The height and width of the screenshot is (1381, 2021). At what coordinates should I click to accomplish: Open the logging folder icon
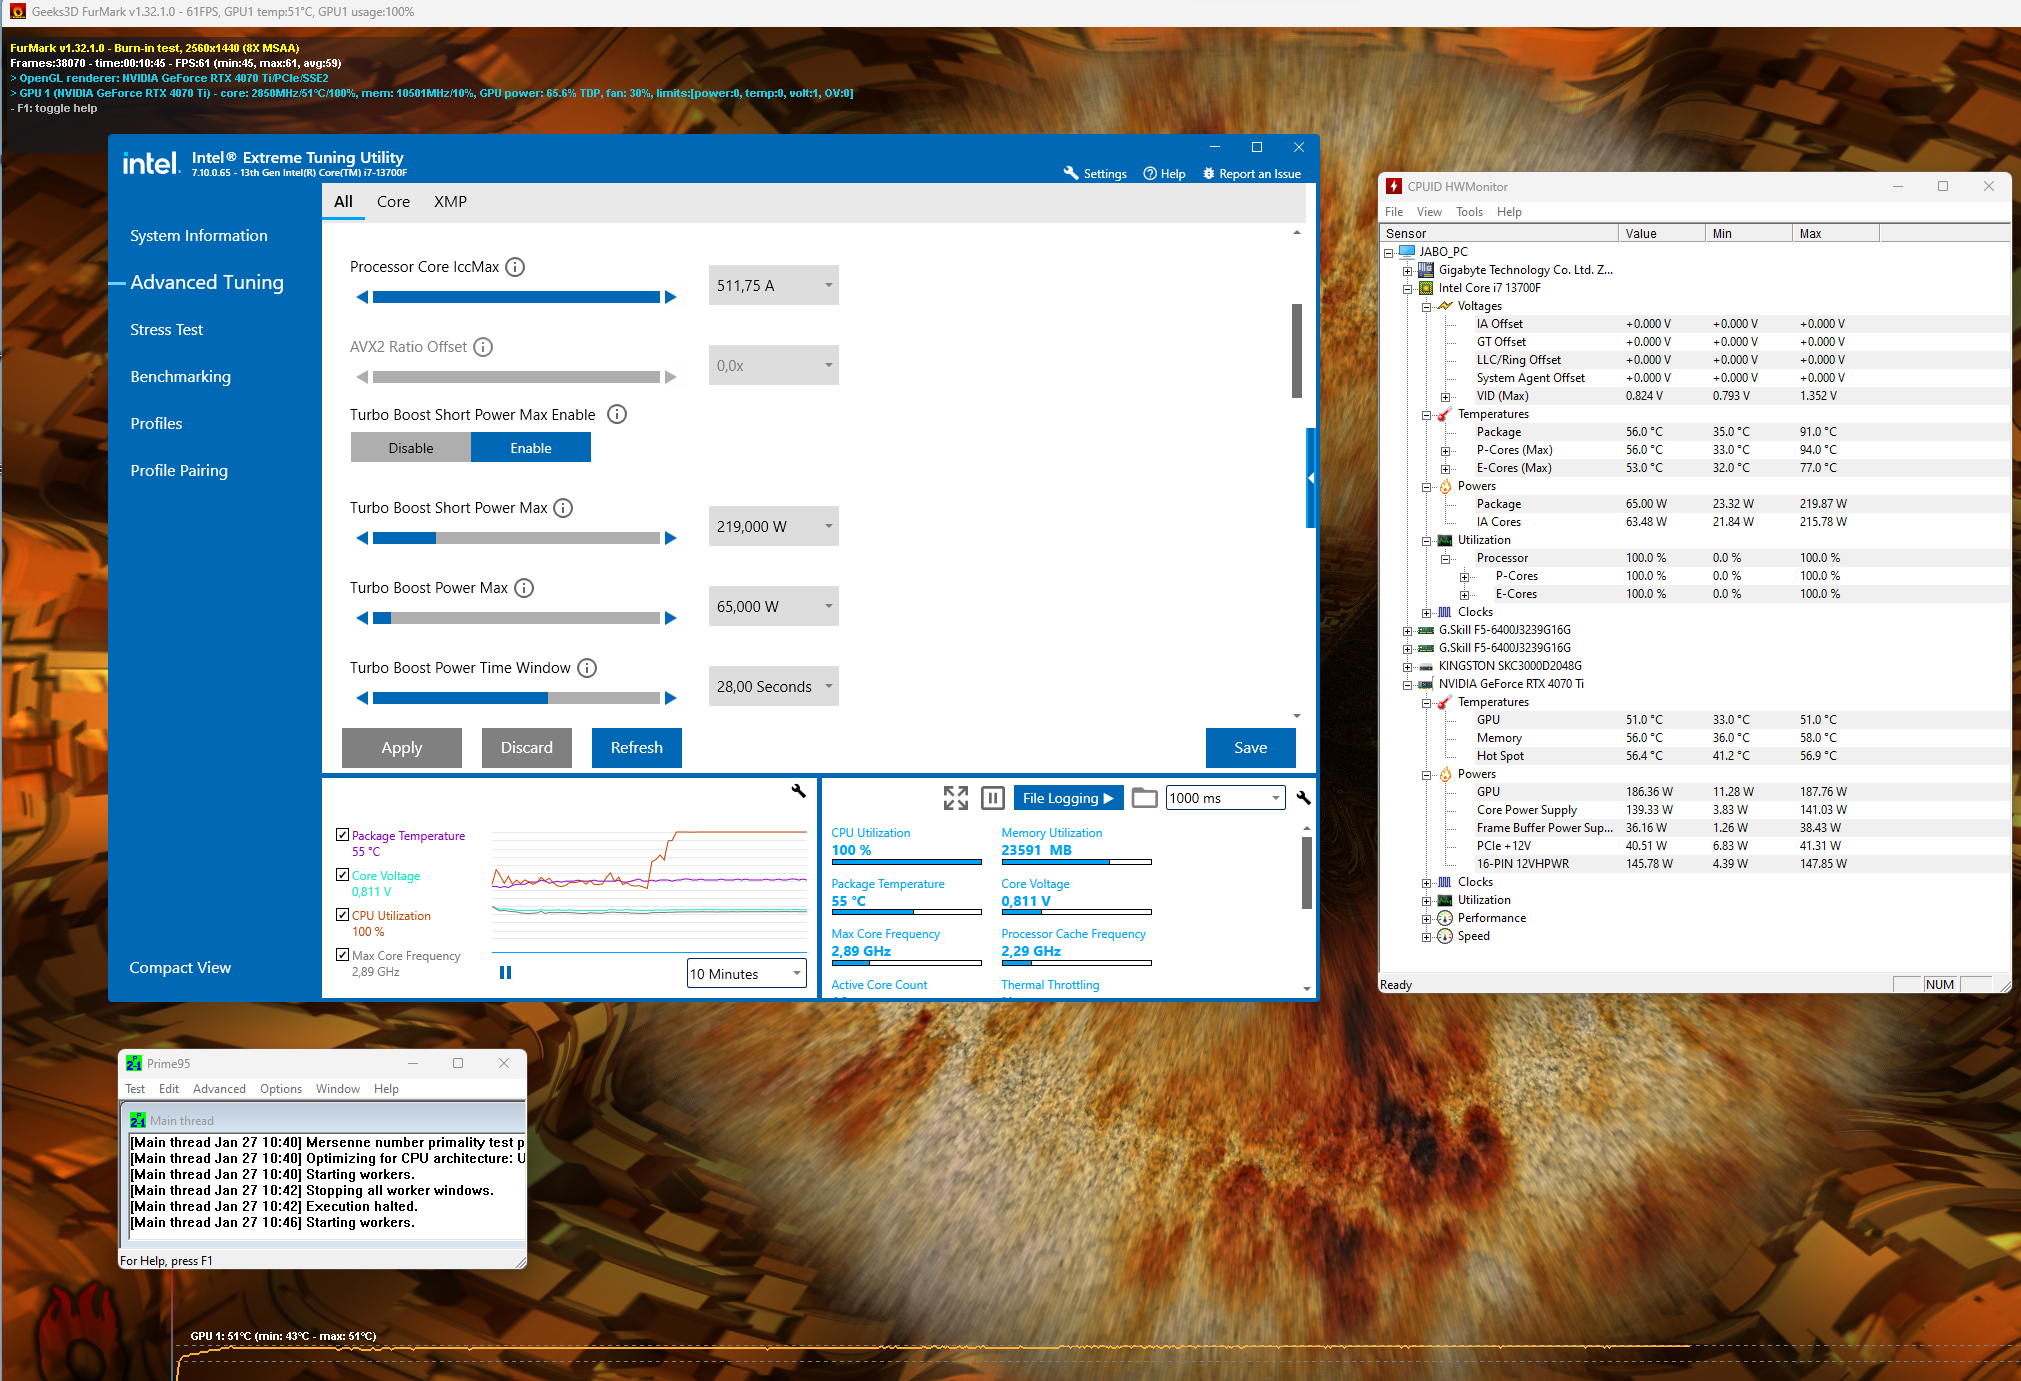pyautogui.click(x=1144, y=797)
